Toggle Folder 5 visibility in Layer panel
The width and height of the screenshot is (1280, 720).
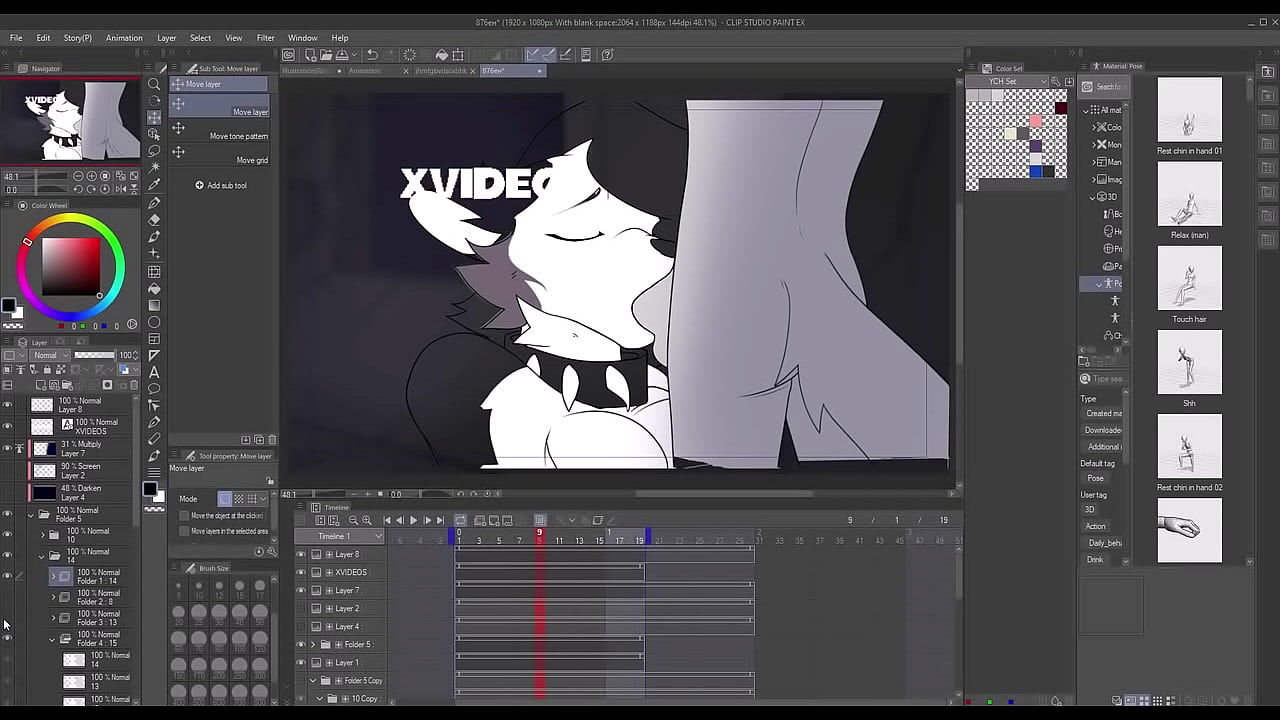[x=7, y=514]
